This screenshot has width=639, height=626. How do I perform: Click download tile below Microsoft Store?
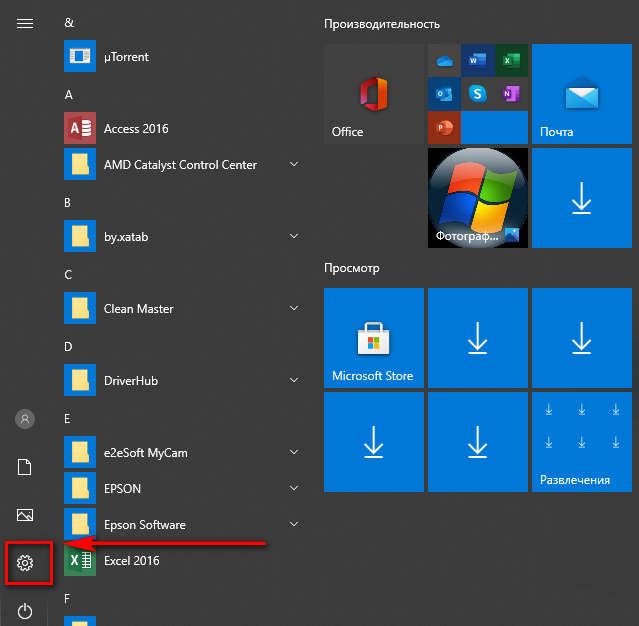click(x=374, y=442)
